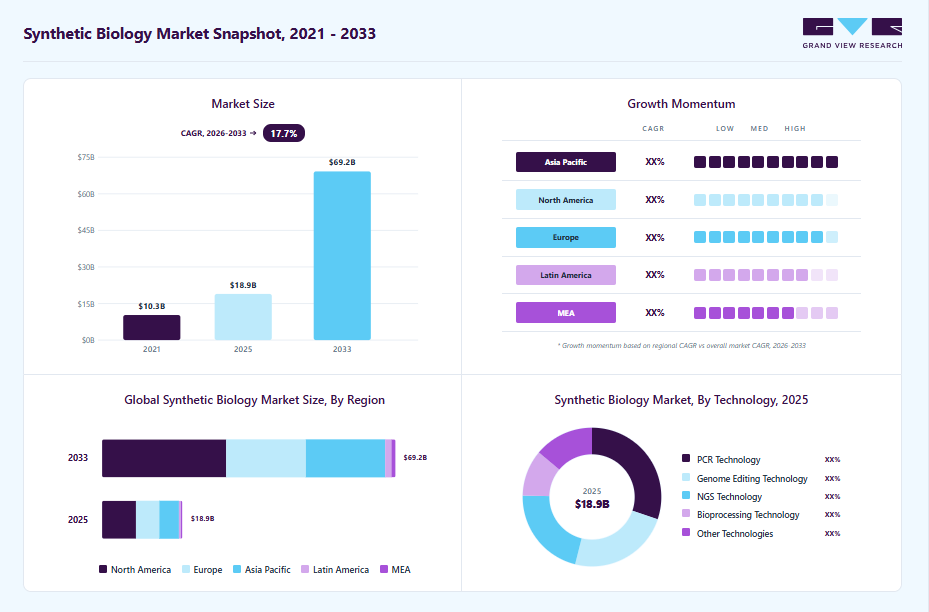Click the $18.9B donut center value
The image size is (929, 612).
(592, 504)
